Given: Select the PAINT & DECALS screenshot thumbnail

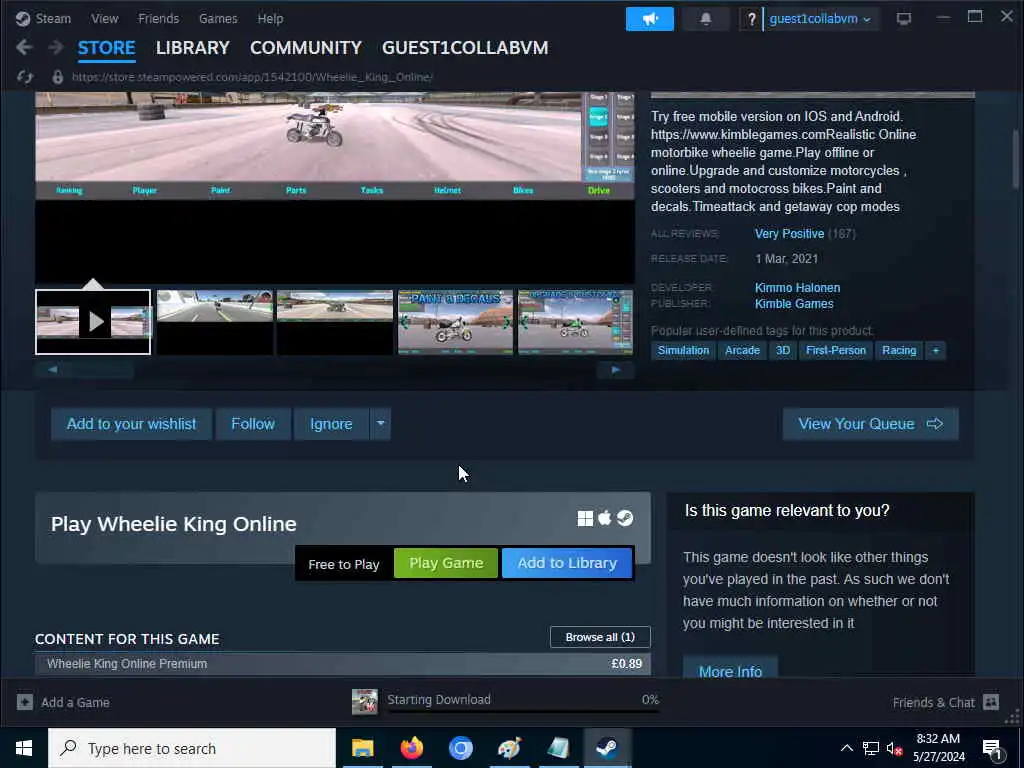Looking at the screenshot, I should pyautogui.click(x=455, y=322).
